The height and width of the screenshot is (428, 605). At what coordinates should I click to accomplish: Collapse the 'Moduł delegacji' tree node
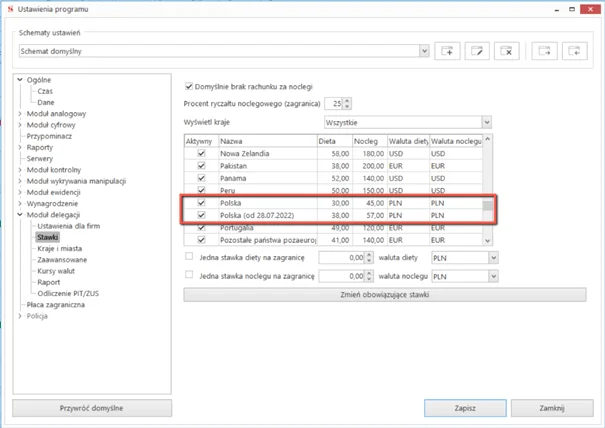(x=21, y=215)
